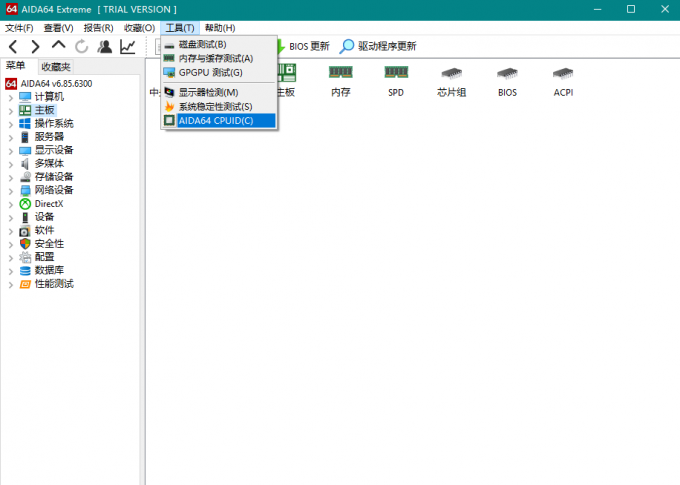This screenshot has height=485, width=680.
Task: Select the 网络设备 network icon
Action: pyautogui.click(x=25, y=190)
